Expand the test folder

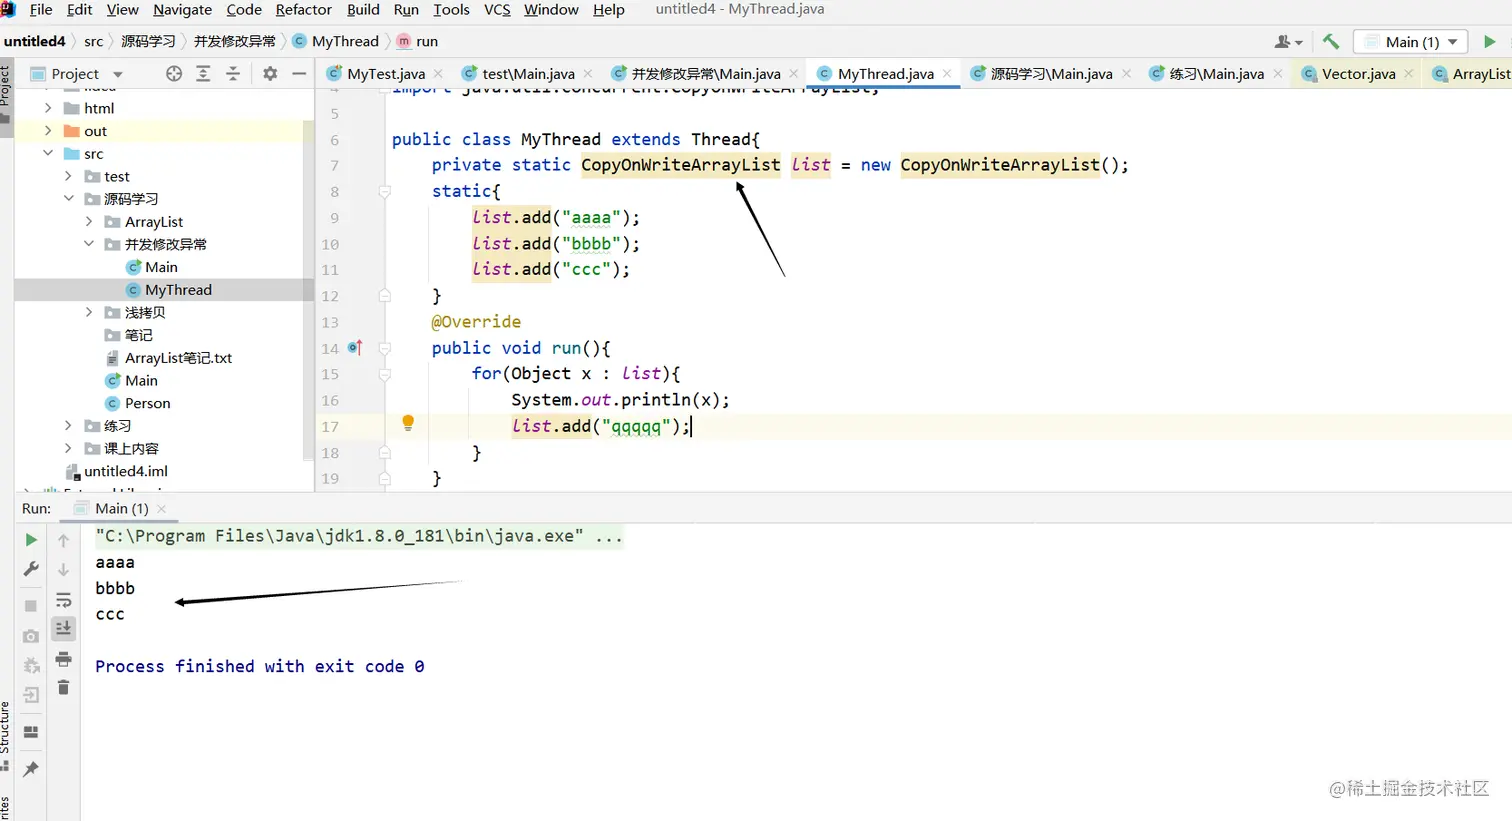click(x=68, y=176)
